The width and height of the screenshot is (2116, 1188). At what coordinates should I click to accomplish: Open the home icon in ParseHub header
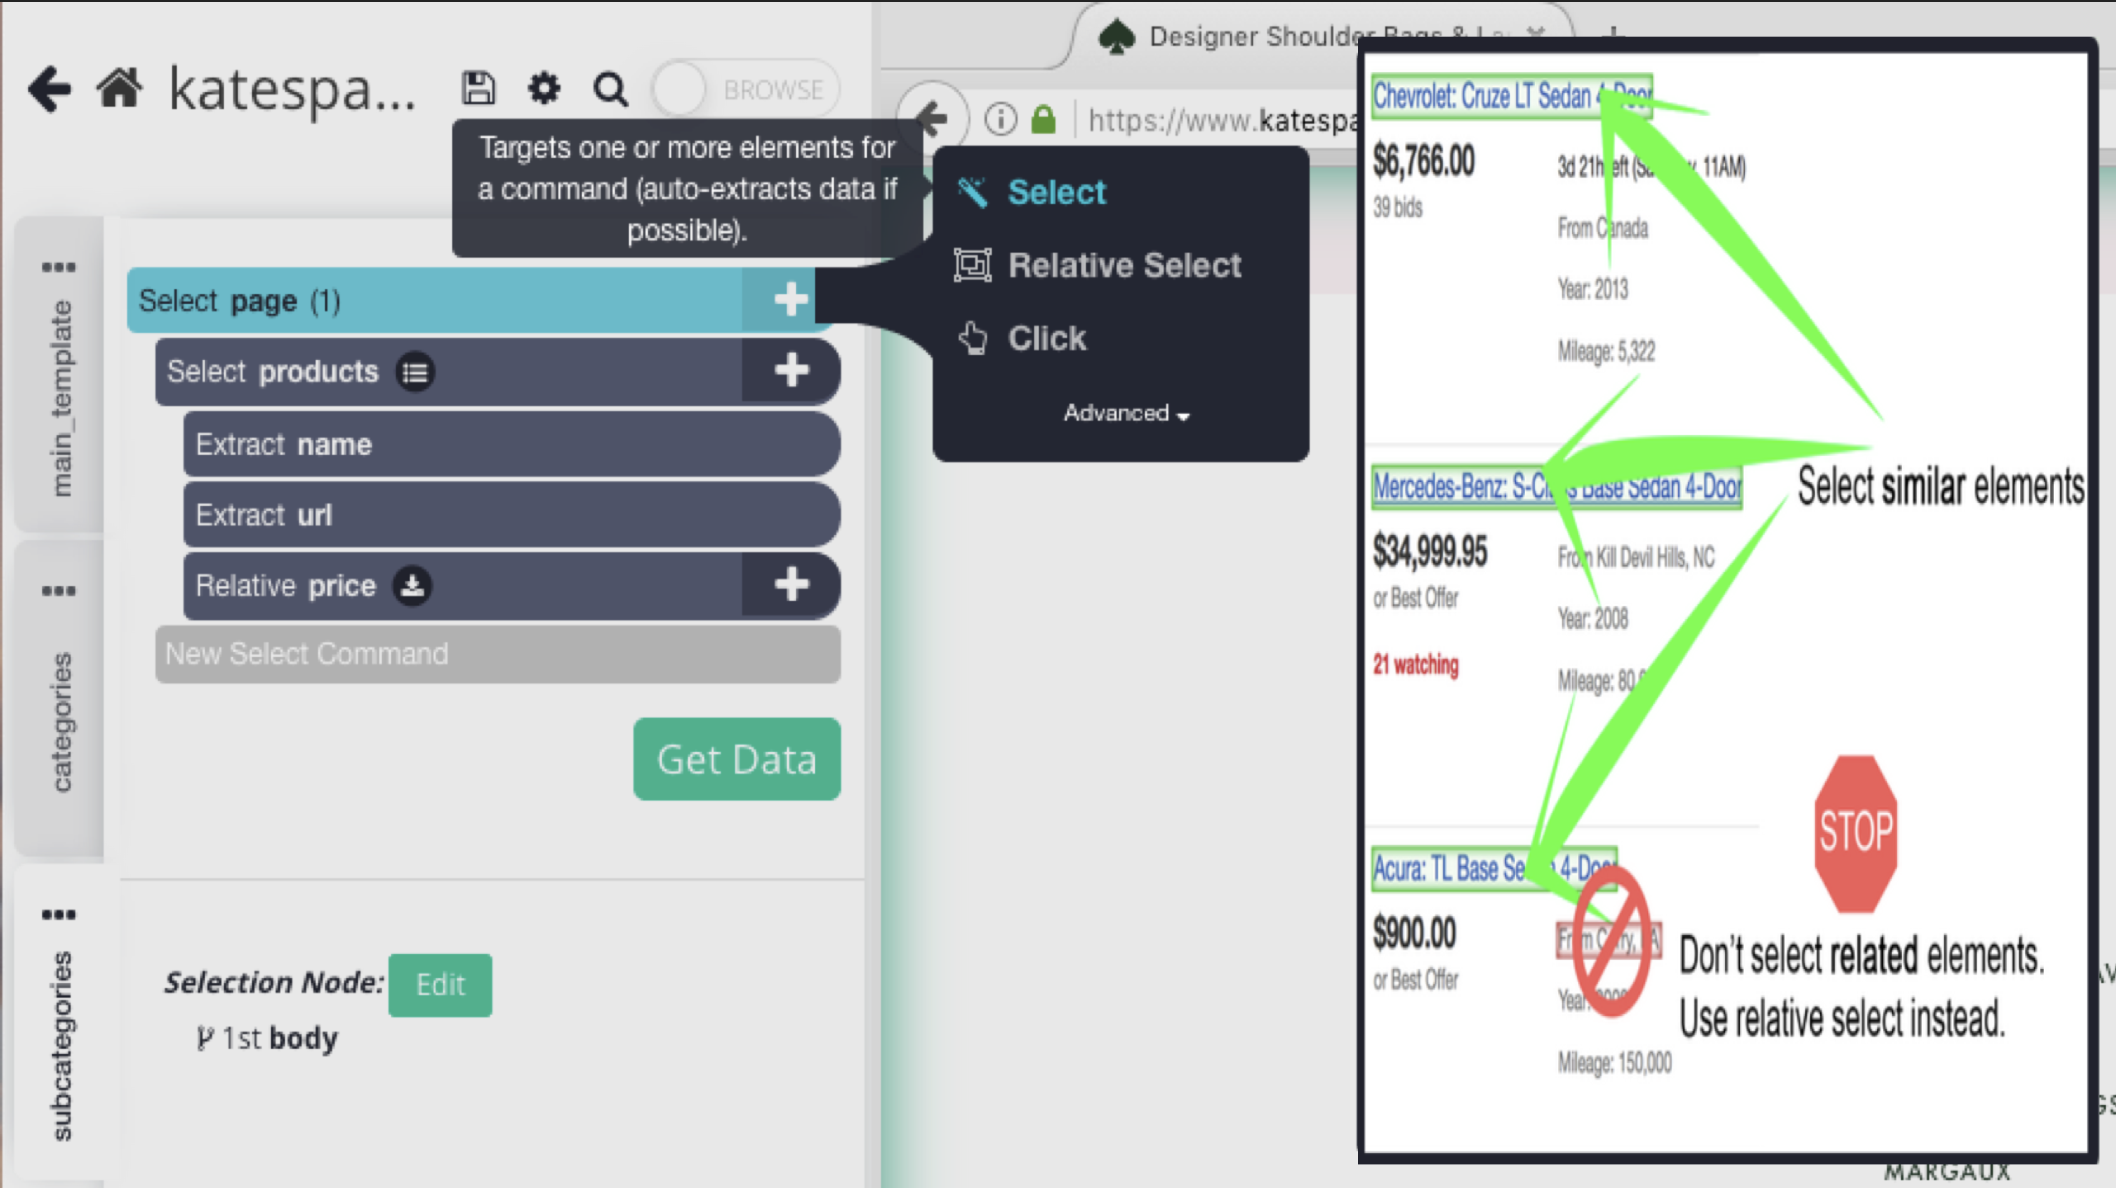coord(119,88)
